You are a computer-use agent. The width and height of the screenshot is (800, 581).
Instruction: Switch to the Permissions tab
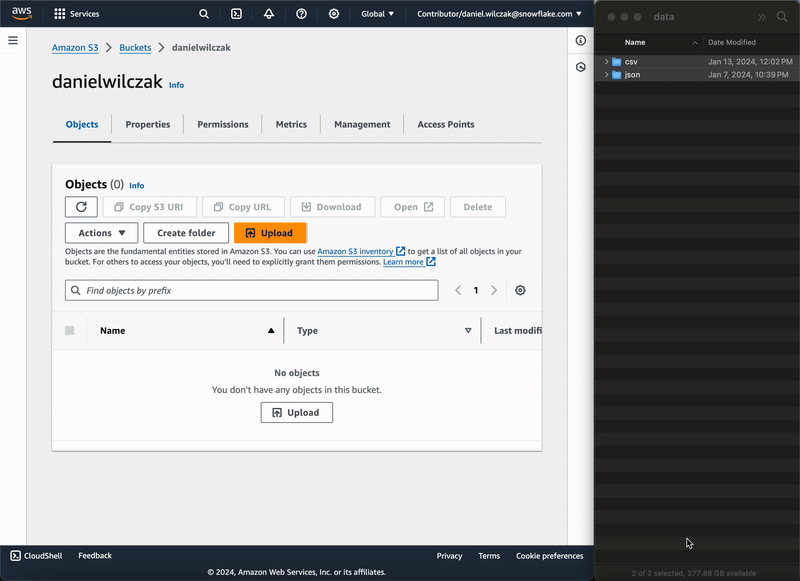pyautogui.click(x=222, y=125)
